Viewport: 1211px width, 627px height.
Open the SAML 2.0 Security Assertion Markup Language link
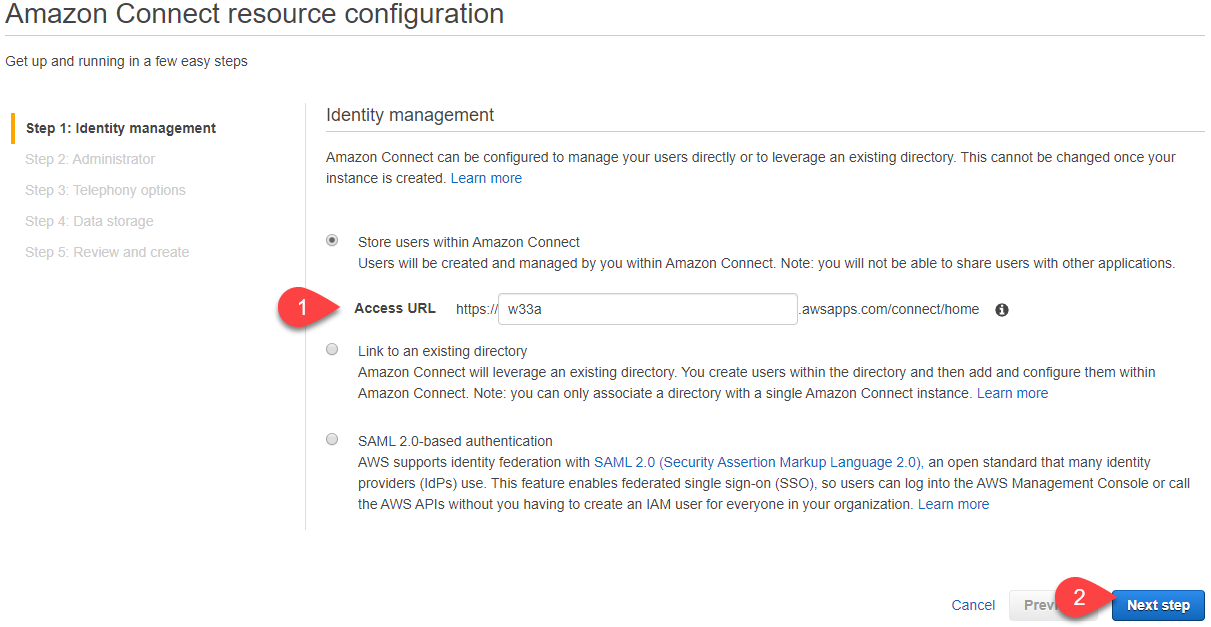(758, 462)
